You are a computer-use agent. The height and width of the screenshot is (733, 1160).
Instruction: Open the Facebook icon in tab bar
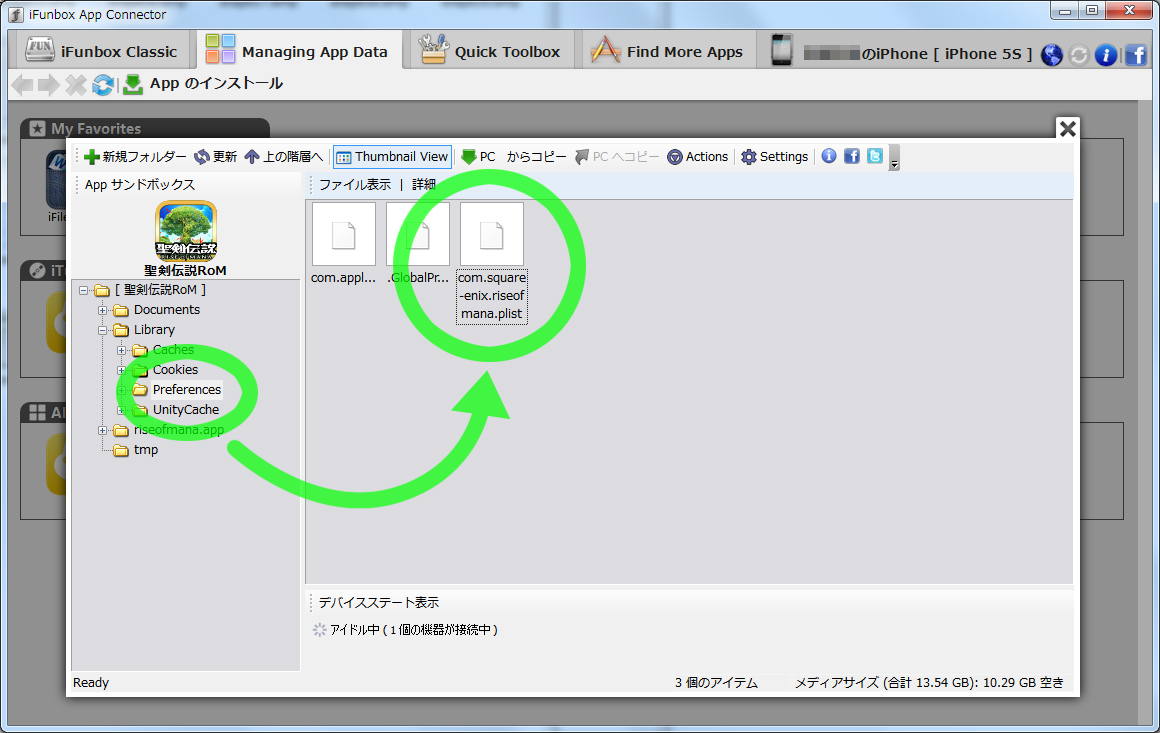[1136, 55]
